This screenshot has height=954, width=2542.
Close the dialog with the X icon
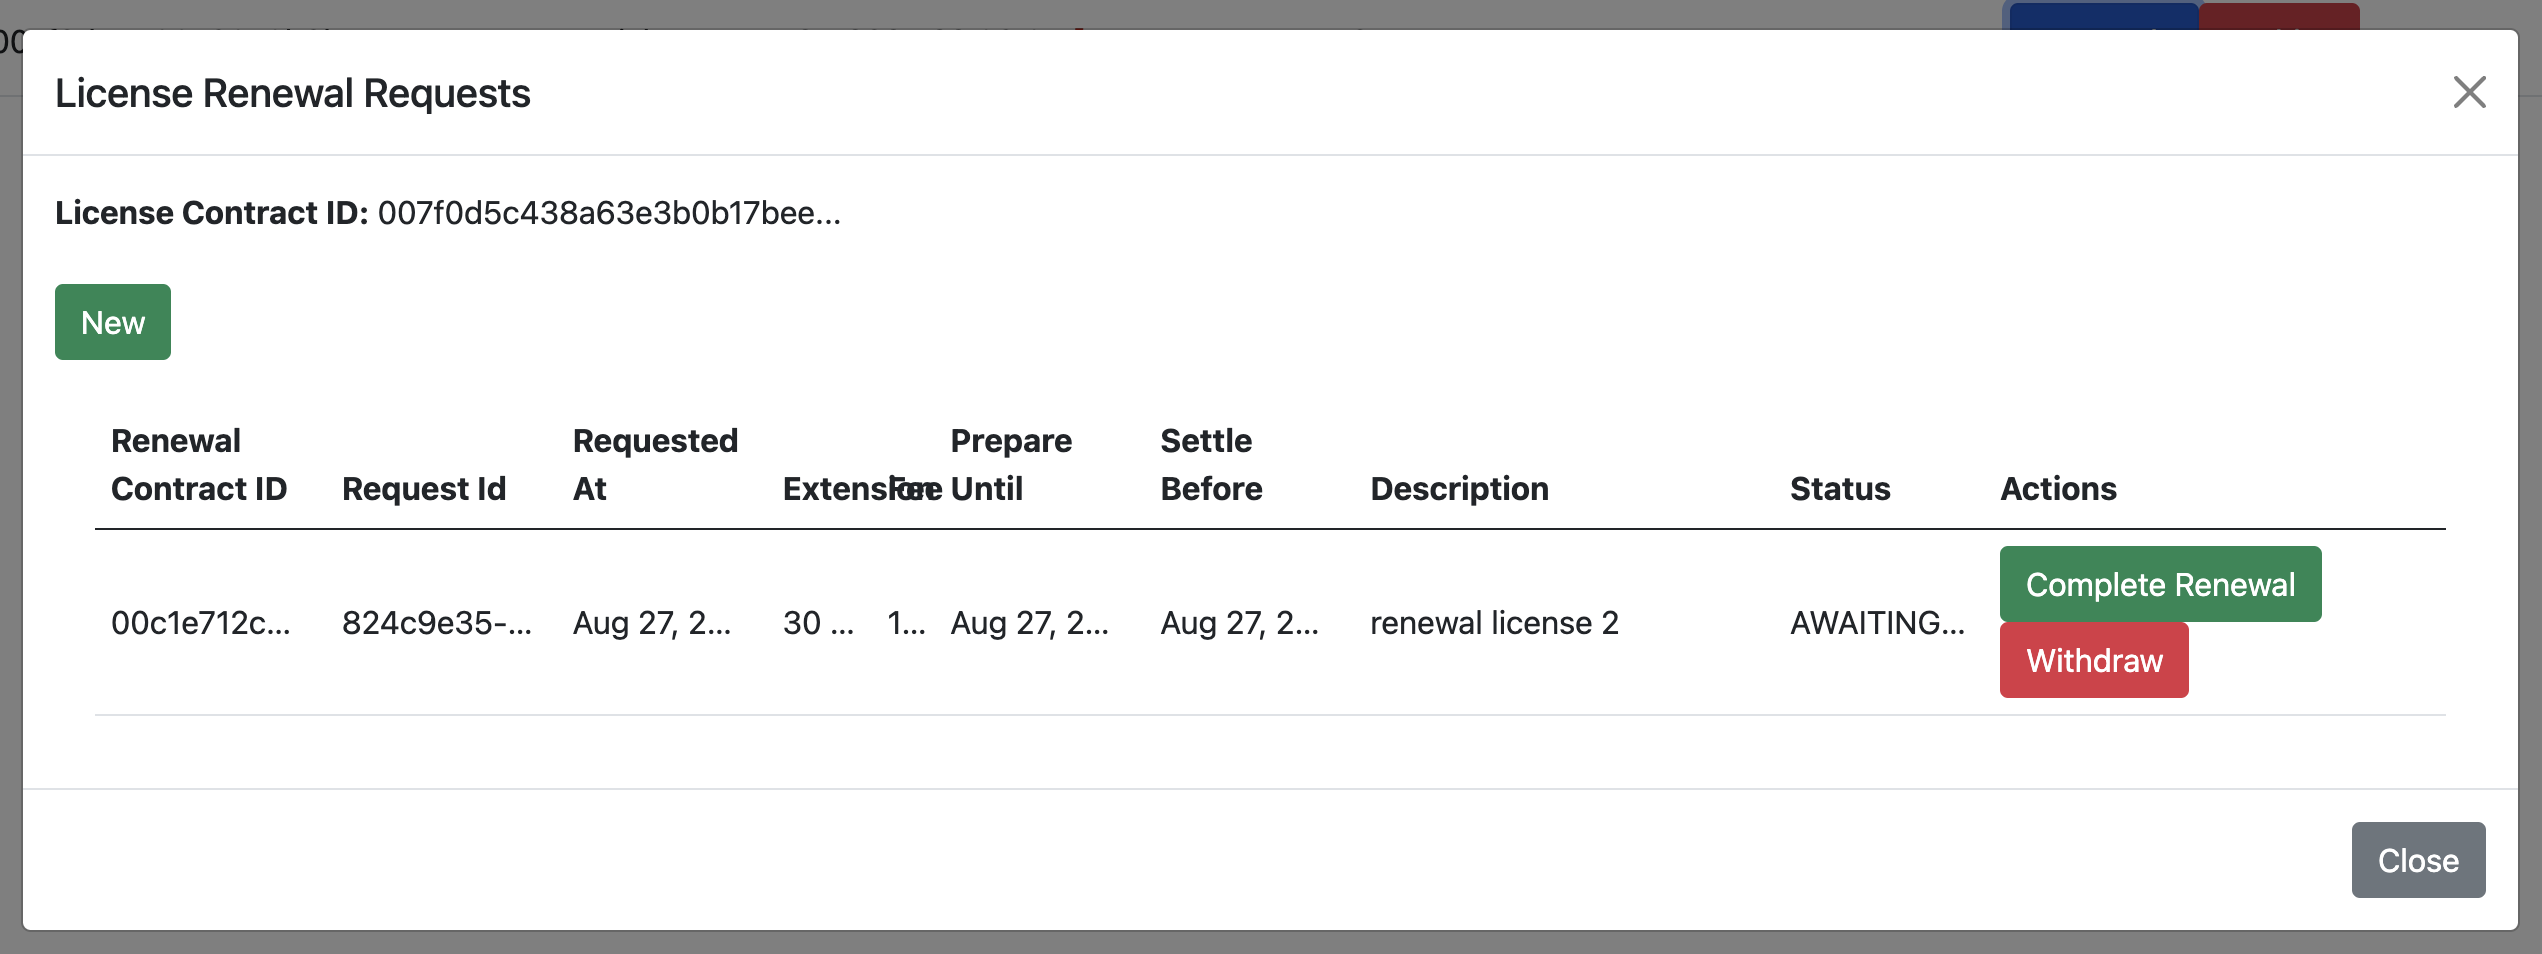click(x=2470, y=92)
